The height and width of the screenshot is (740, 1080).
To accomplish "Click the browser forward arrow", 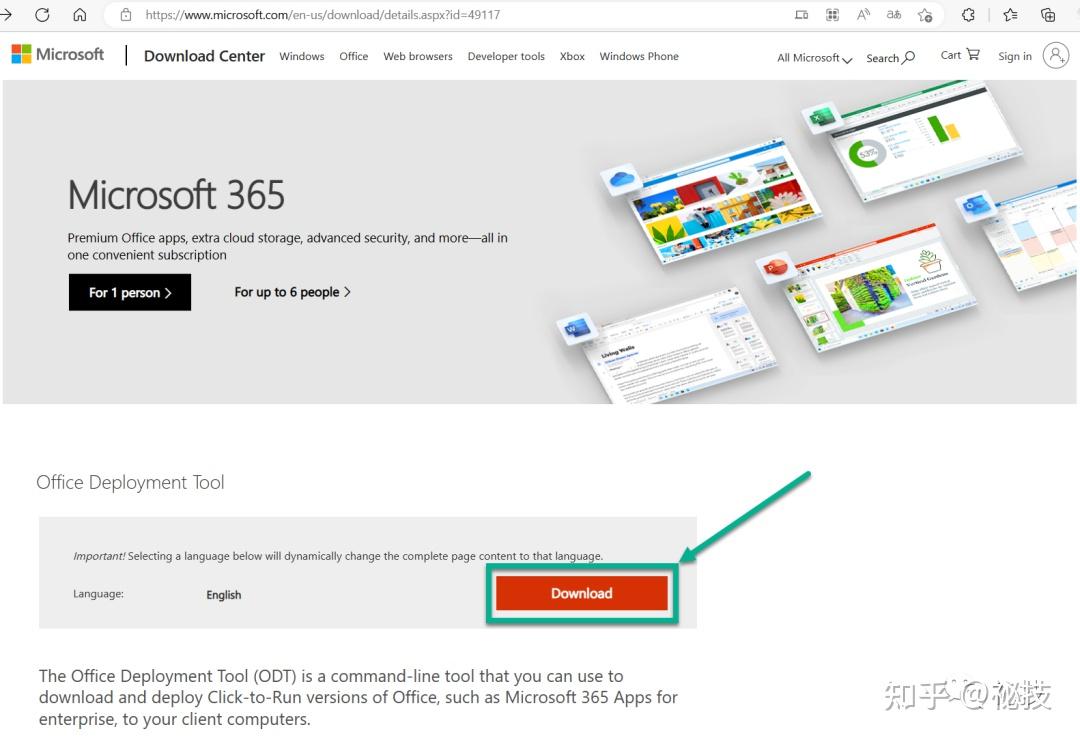I will (x=6, y=14).
